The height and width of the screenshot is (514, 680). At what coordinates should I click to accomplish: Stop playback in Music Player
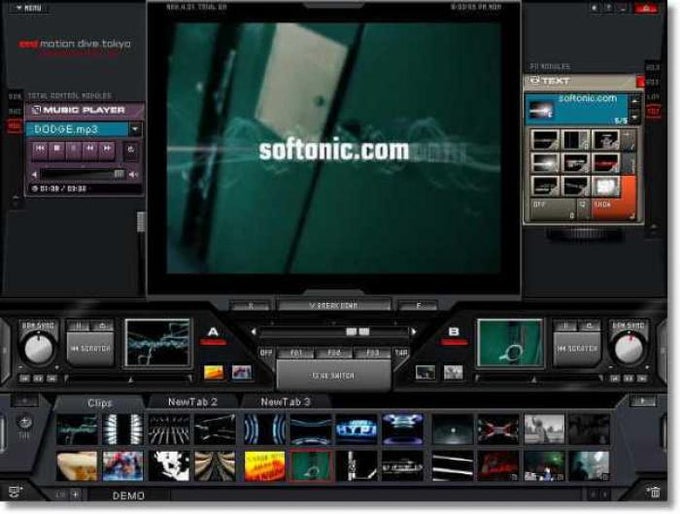(57, 148)
